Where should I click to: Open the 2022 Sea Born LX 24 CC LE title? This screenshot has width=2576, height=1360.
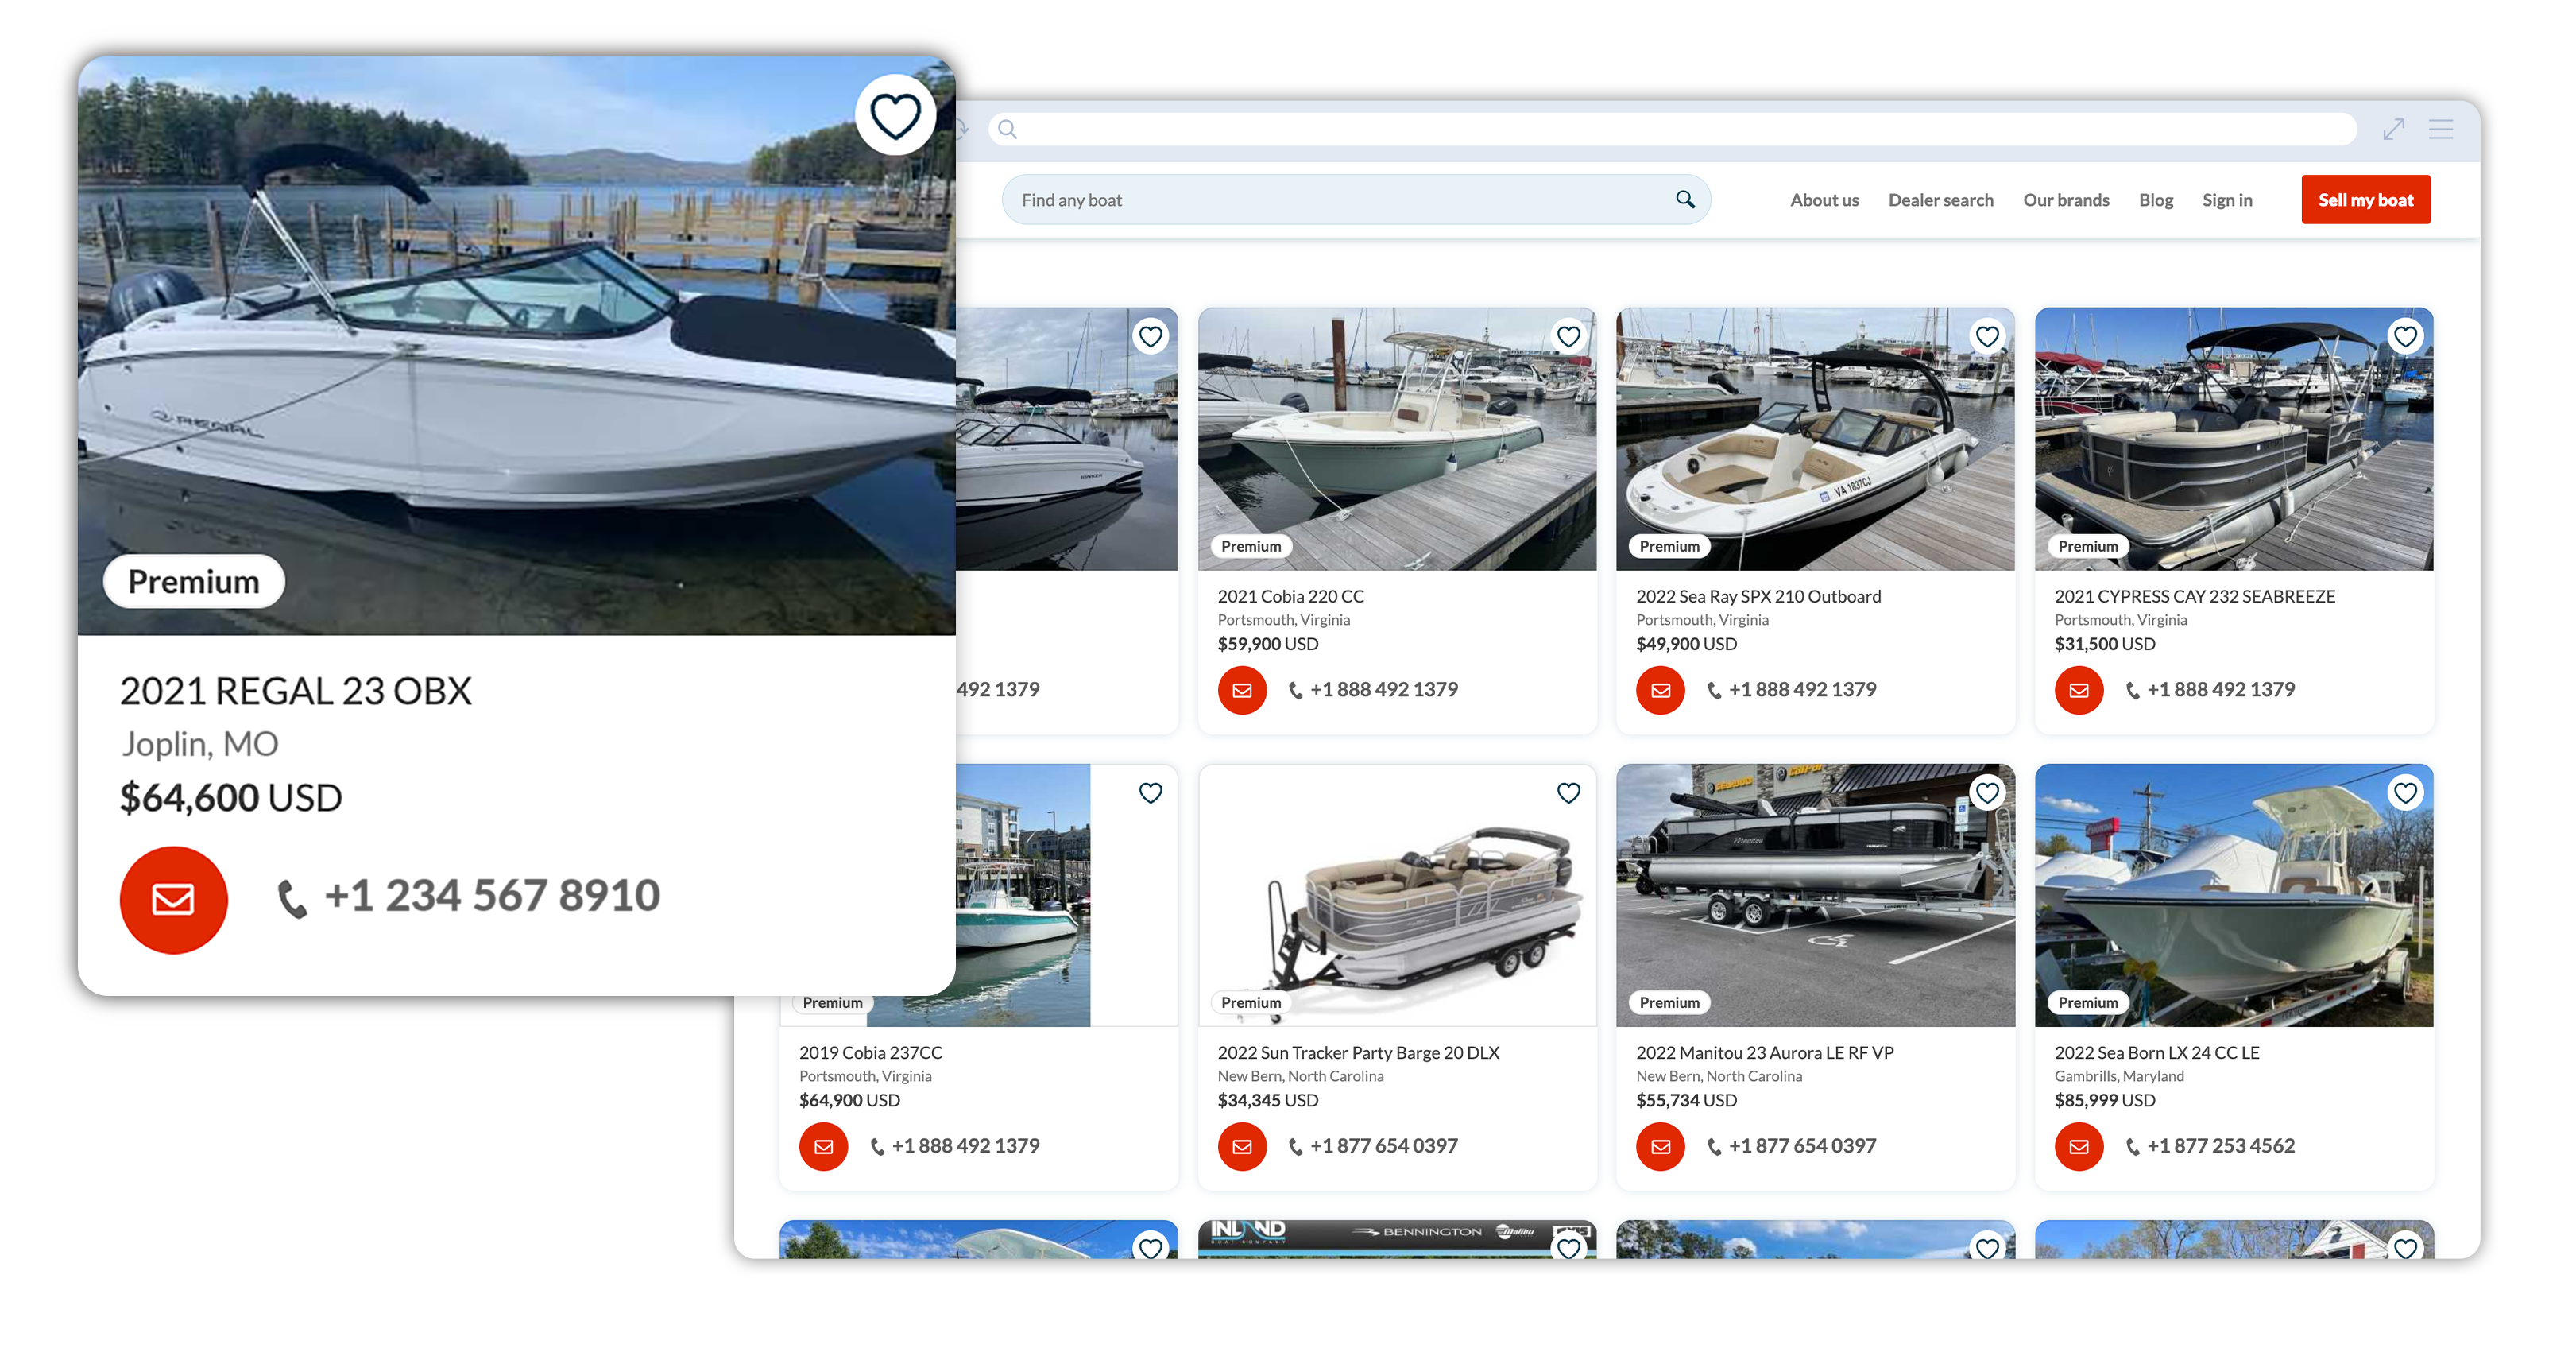click(2156, 1053)
